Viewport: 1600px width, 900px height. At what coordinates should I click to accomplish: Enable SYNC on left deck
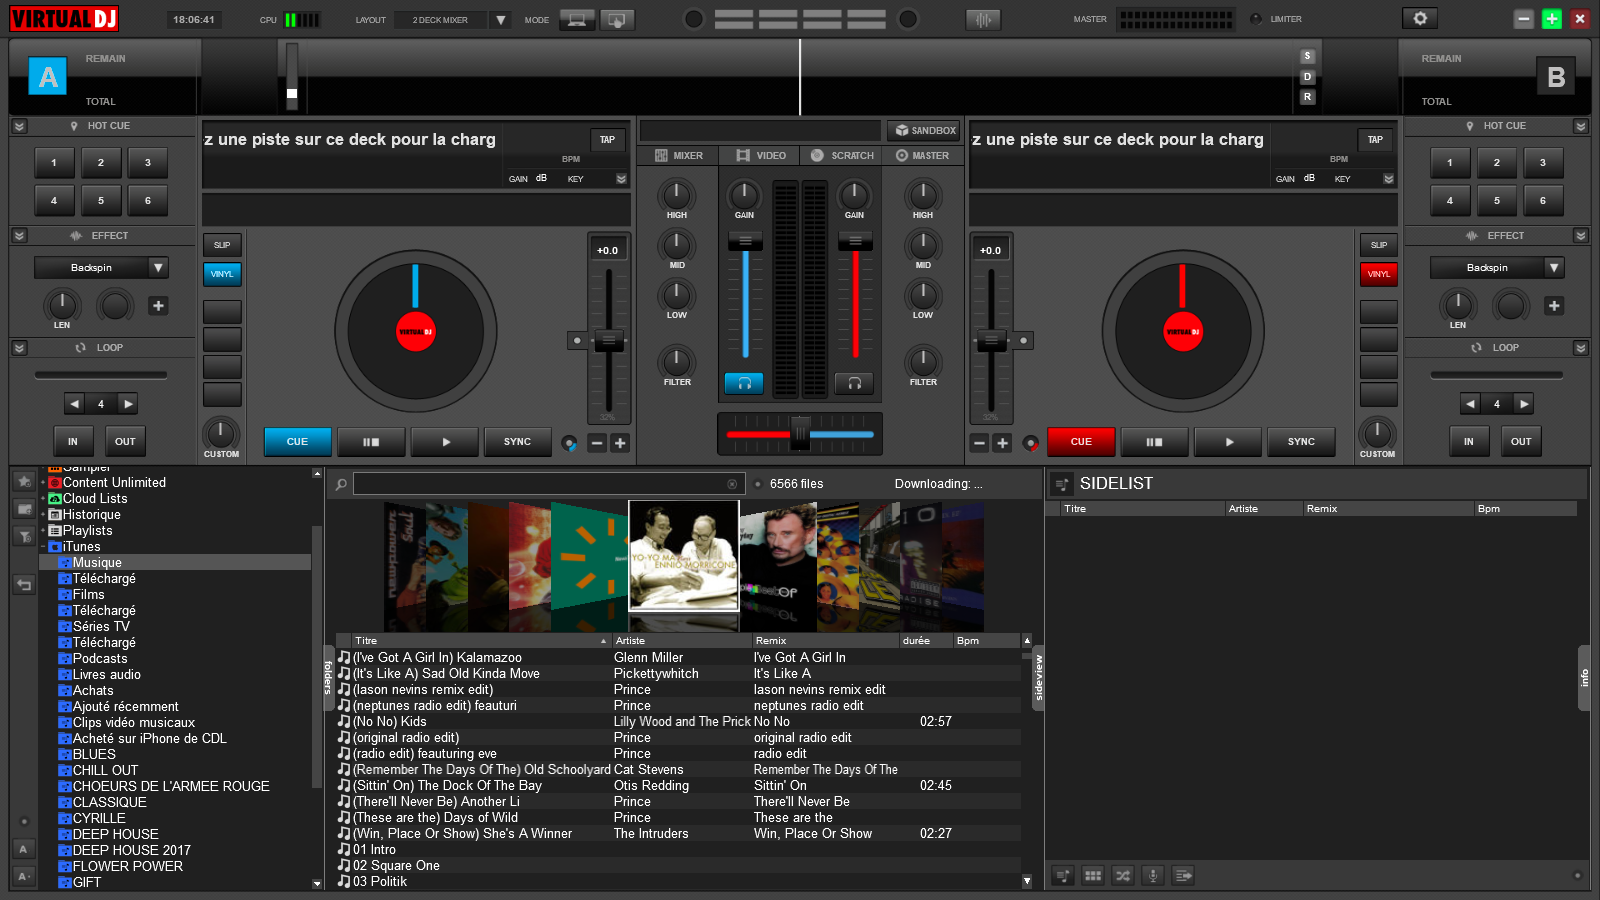pyautogui.click(x=517, y=442)
